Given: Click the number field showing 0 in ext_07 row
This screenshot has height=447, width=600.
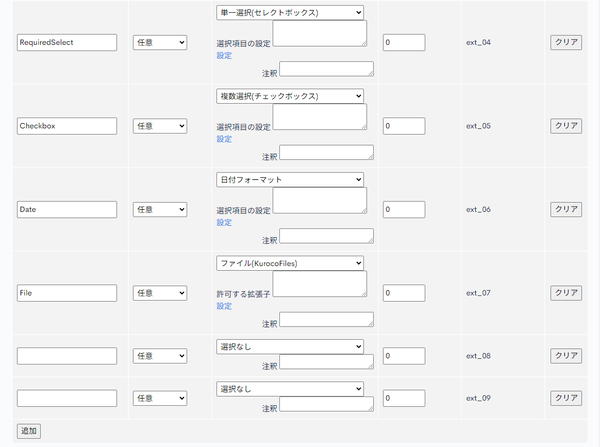Looking at the screenshot, I should tap(404, 293).
